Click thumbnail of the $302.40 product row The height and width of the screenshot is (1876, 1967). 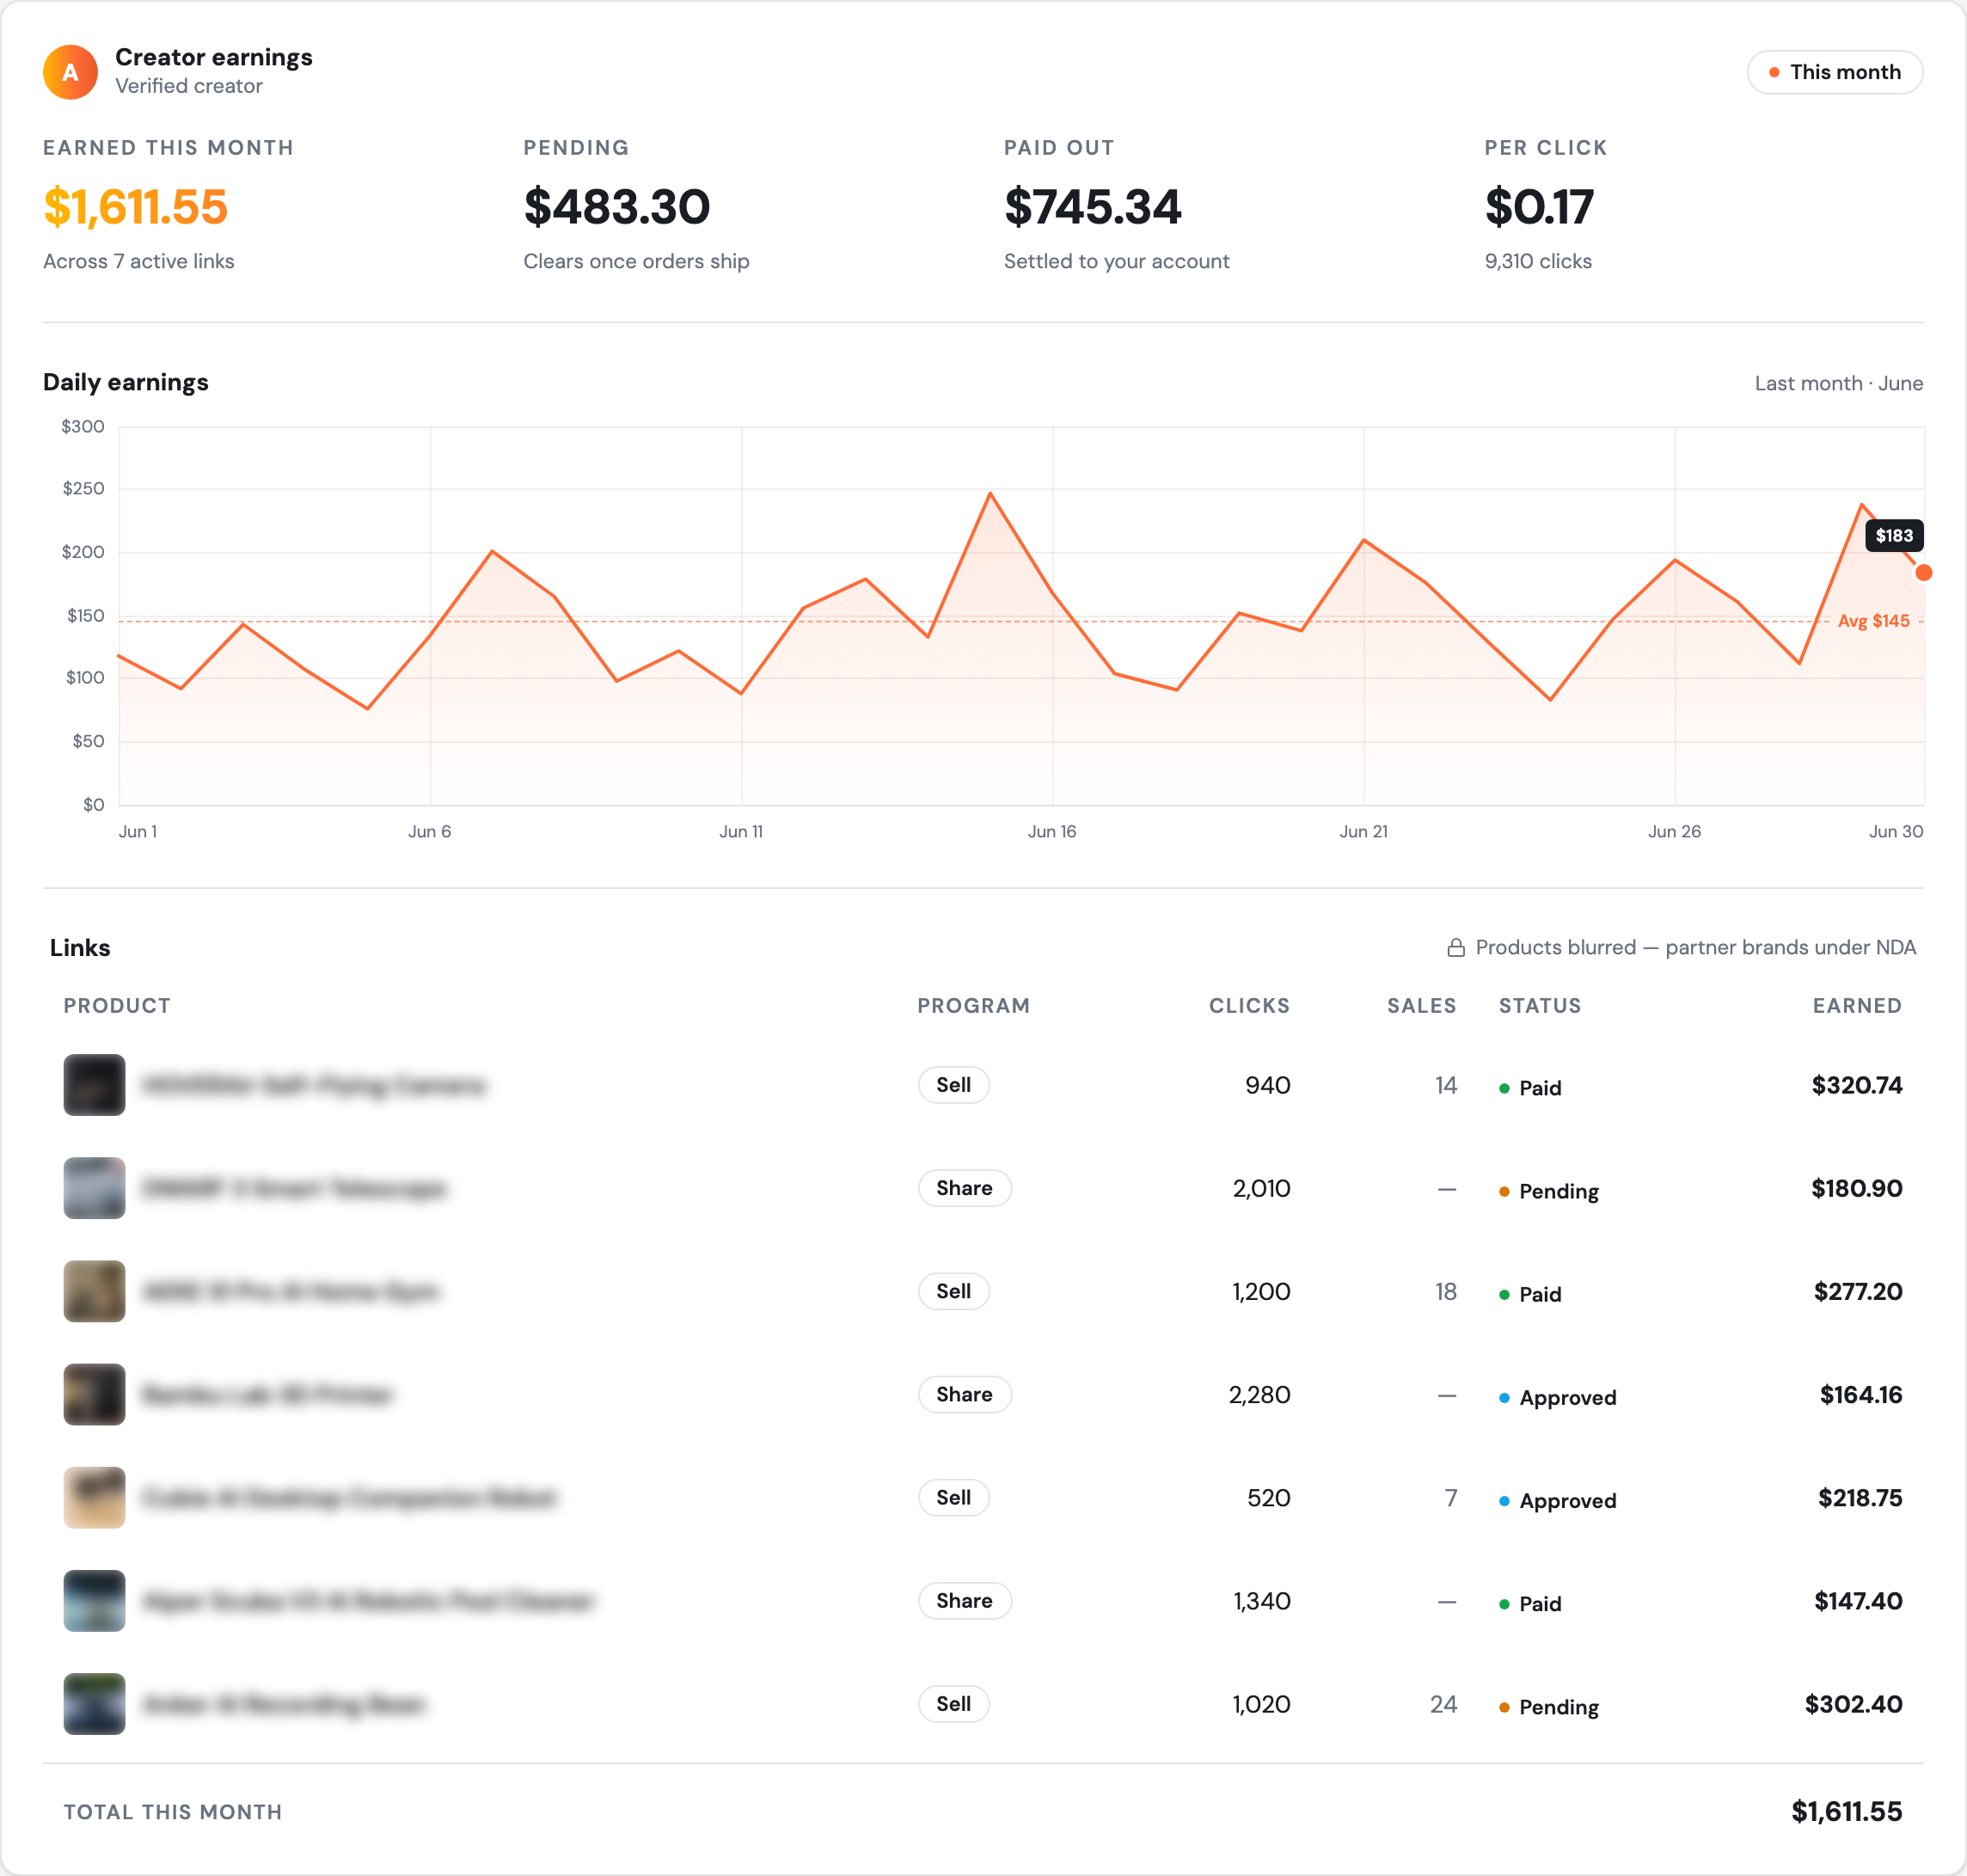point(94,1703)
